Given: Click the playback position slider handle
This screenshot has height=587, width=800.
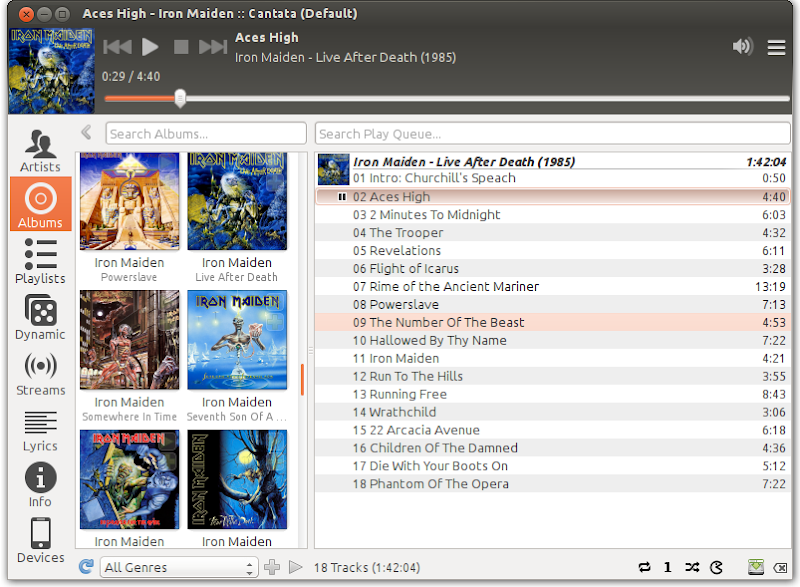Looking at the screenshot, I should pyautogui.click(x=180, y=98).
